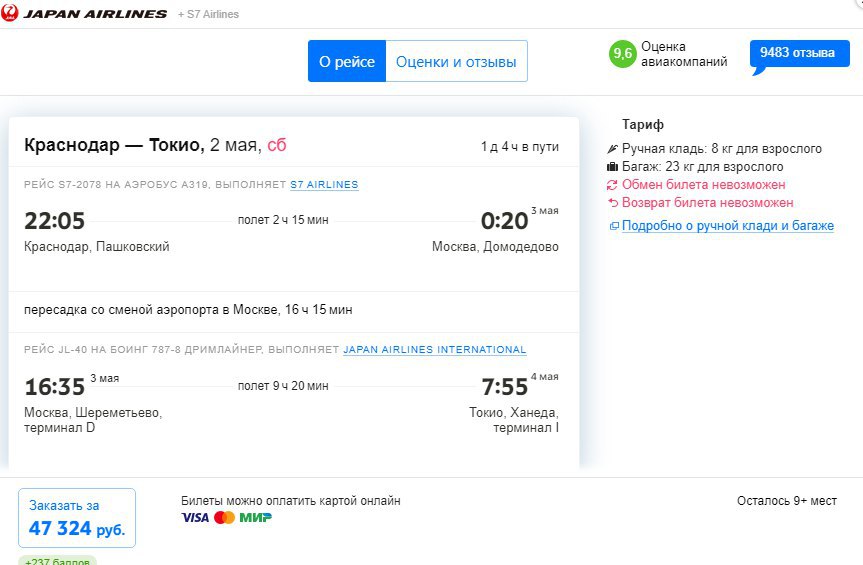The height and width of the screenshot is (565, 863).
Task: Click Токио, Ханеда, терминал I text
Action: point(514,420)
